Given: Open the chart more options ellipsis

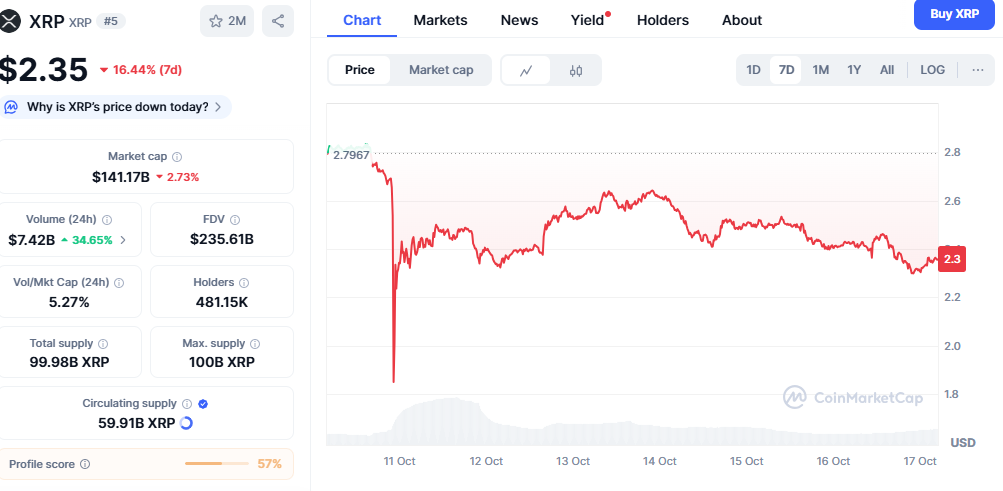Looking at the screenshot, I should coord(977,70).
